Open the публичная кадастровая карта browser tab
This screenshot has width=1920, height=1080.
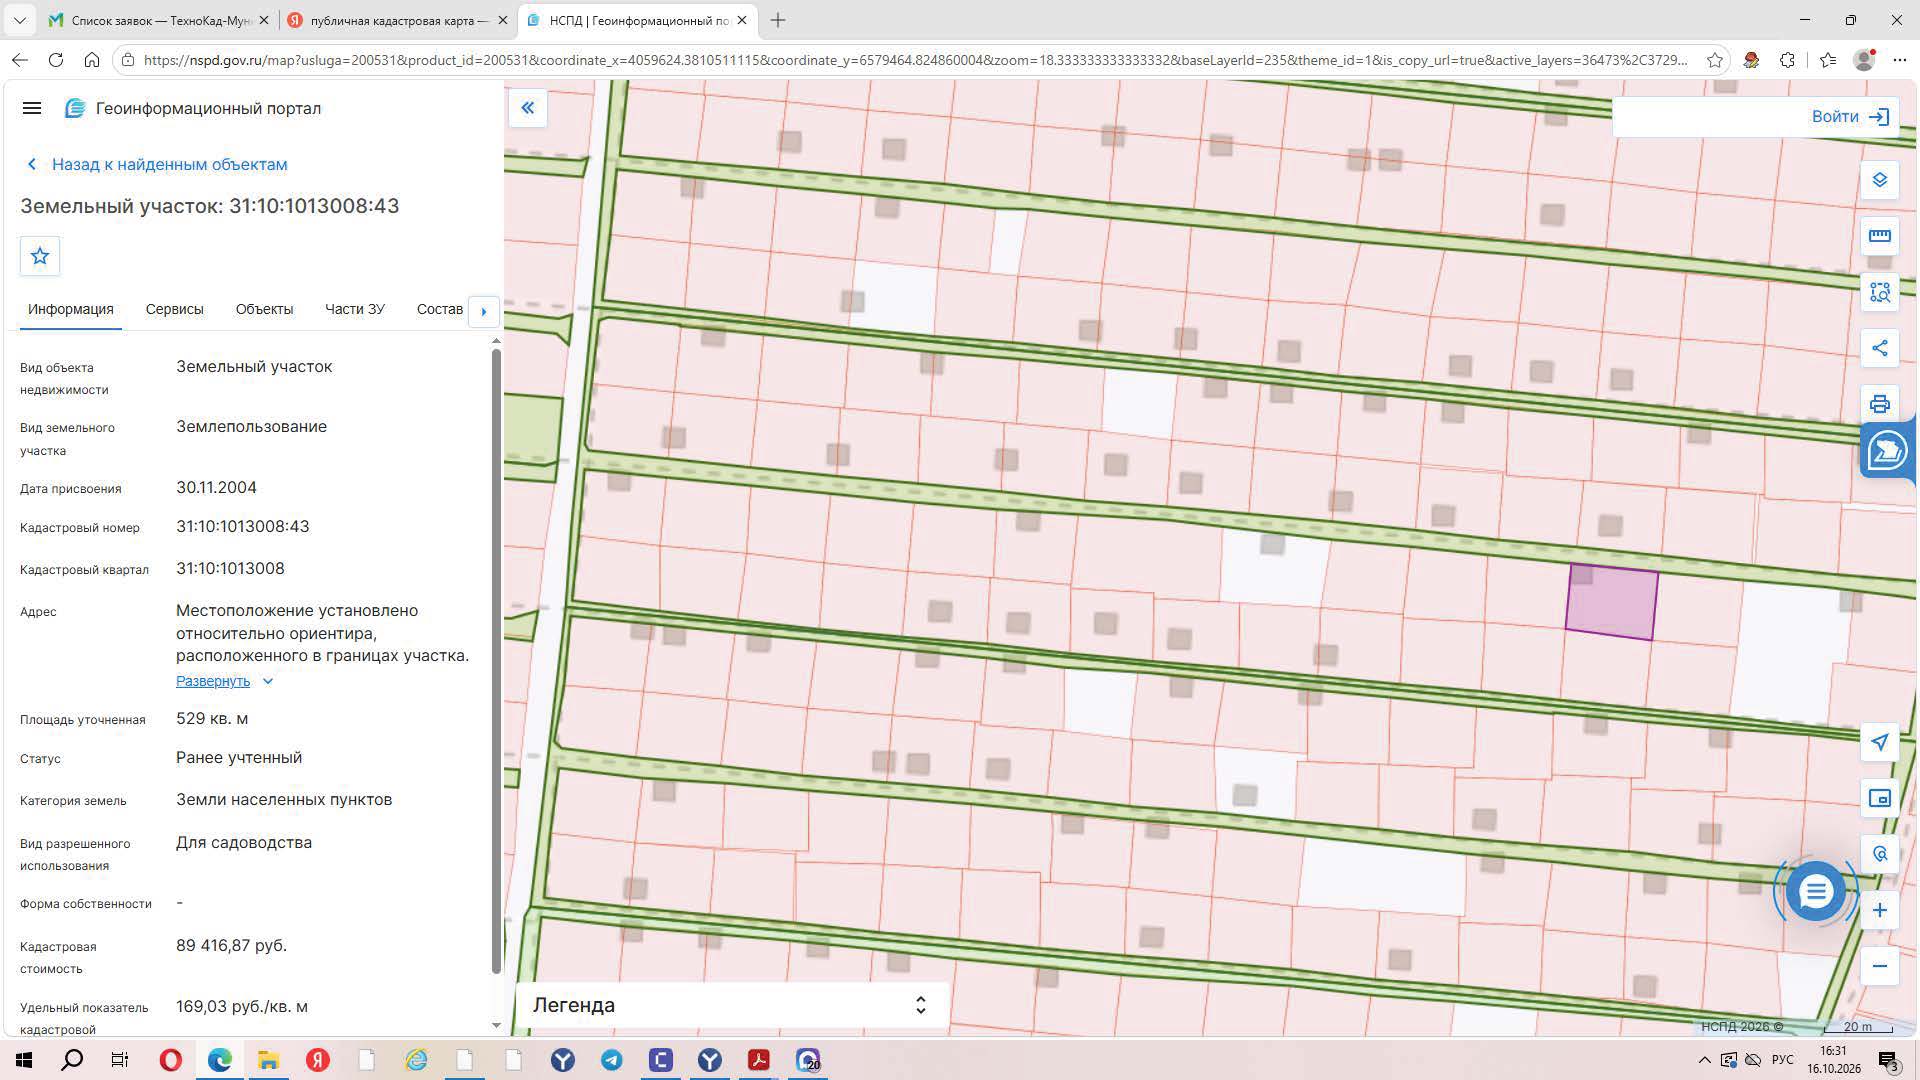point(397,20)
